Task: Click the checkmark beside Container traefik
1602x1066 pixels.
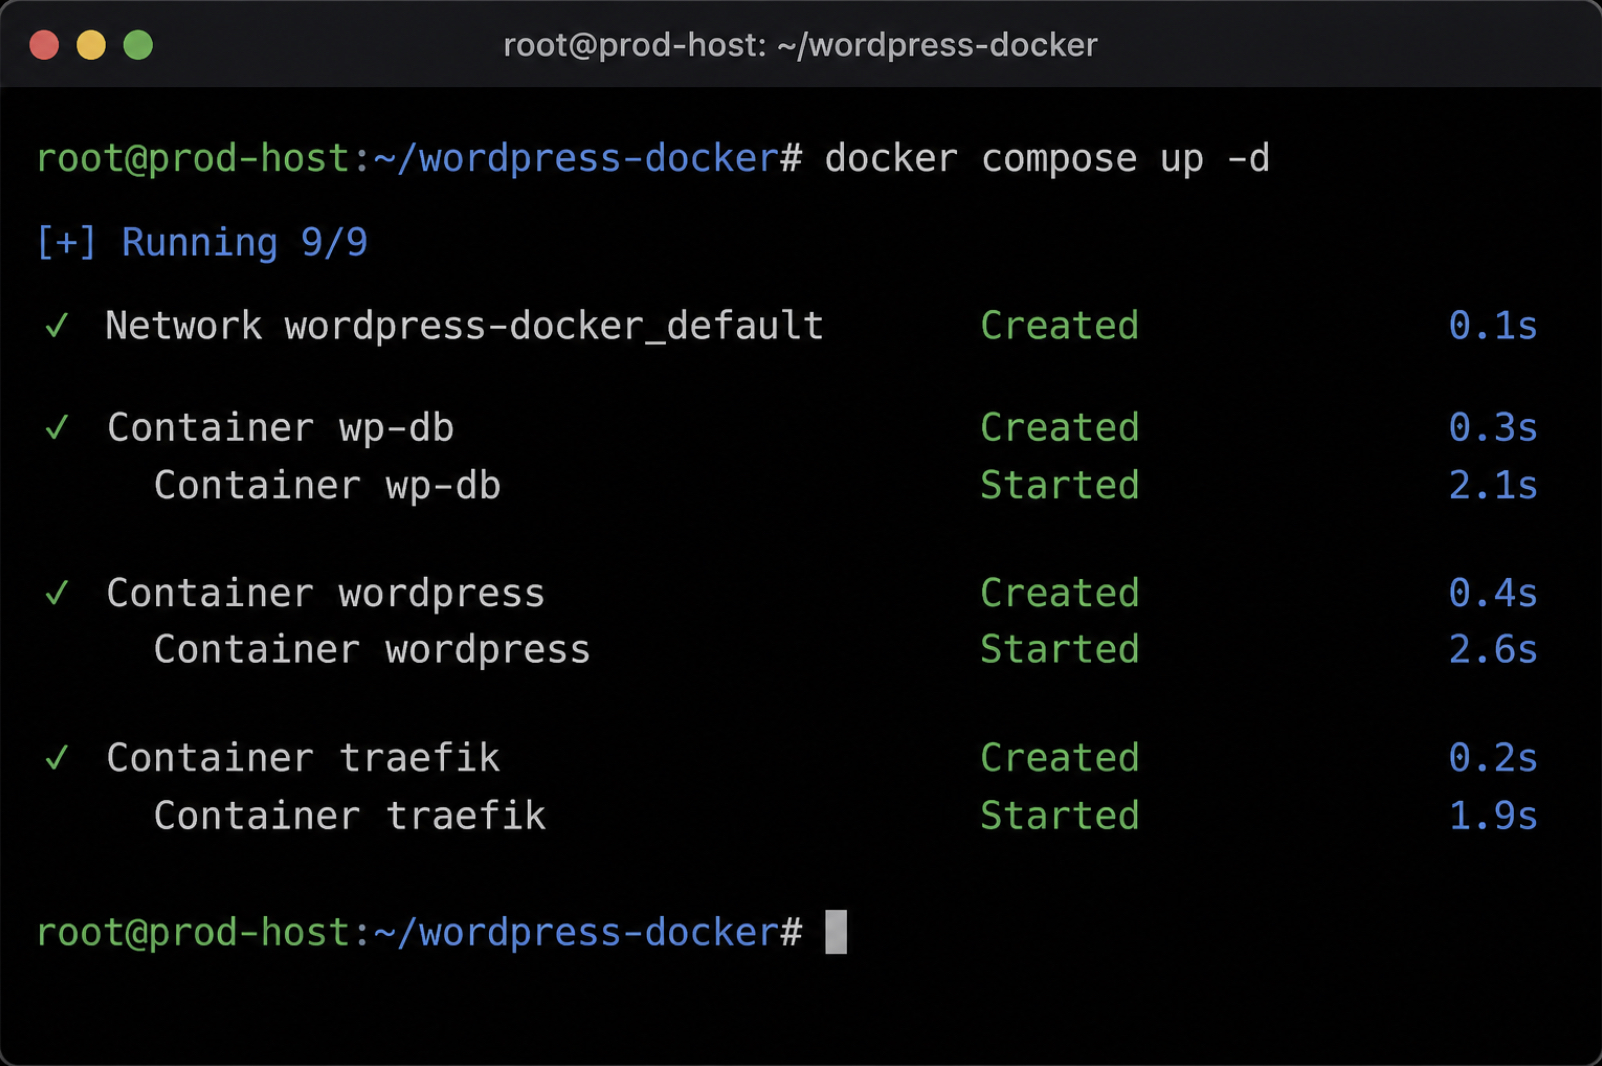Action: [x=57, y=758]
